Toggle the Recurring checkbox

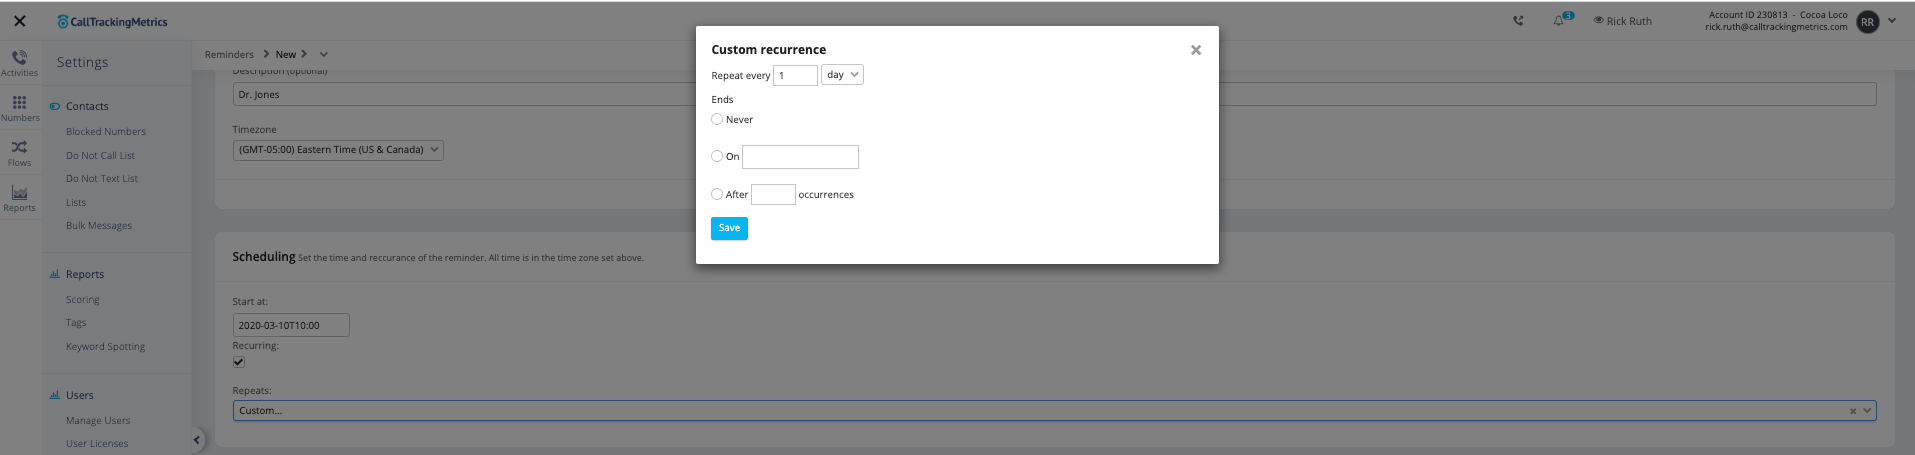coord(239,362)
